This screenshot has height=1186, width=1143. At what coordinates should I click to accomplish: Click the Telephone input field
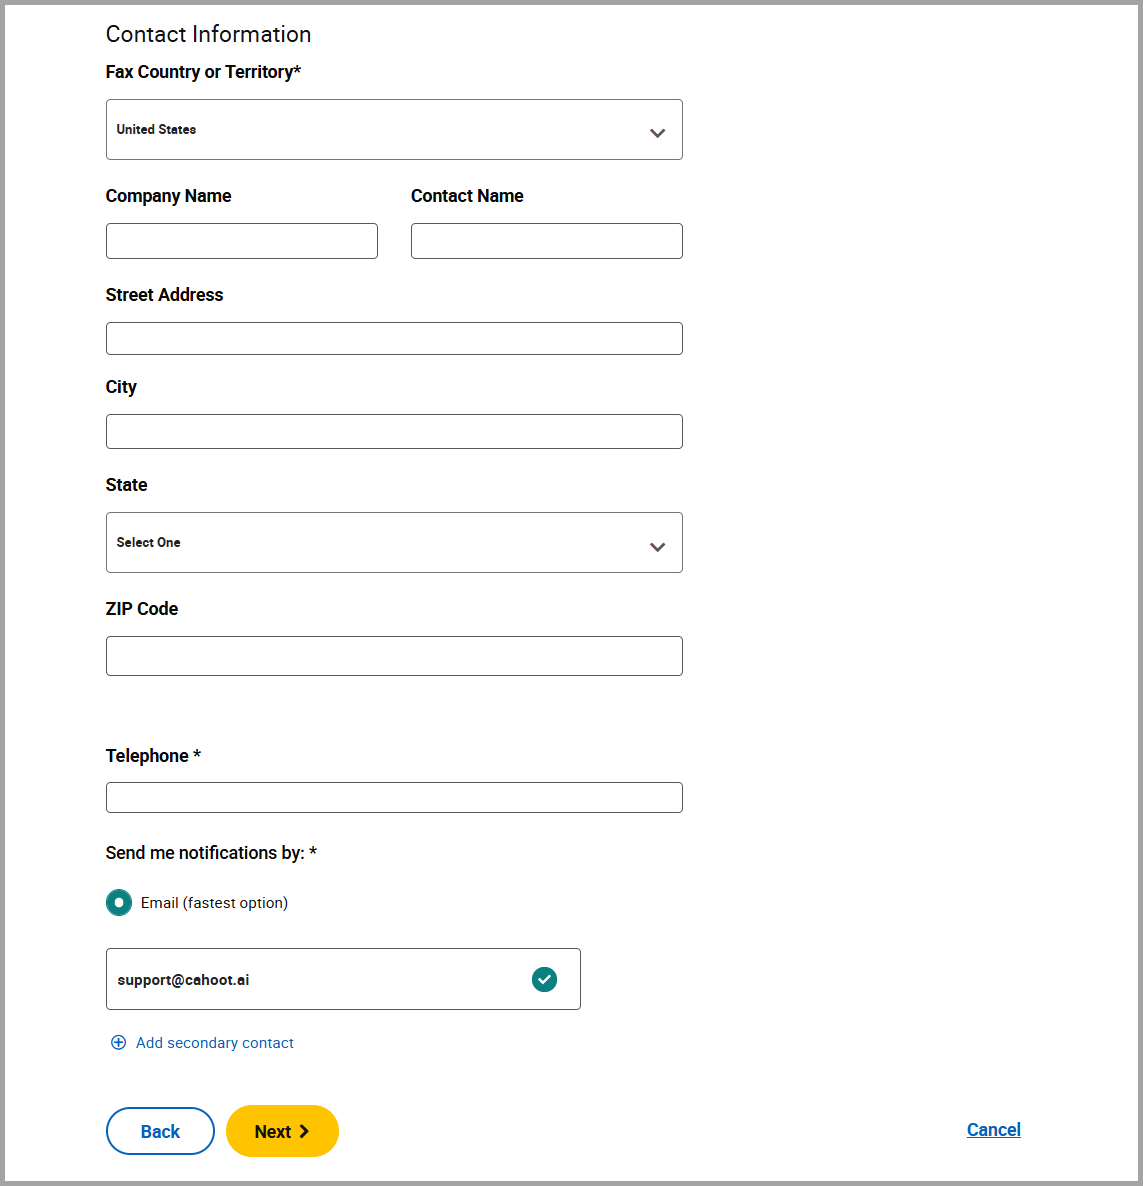[x=394, y=797]
